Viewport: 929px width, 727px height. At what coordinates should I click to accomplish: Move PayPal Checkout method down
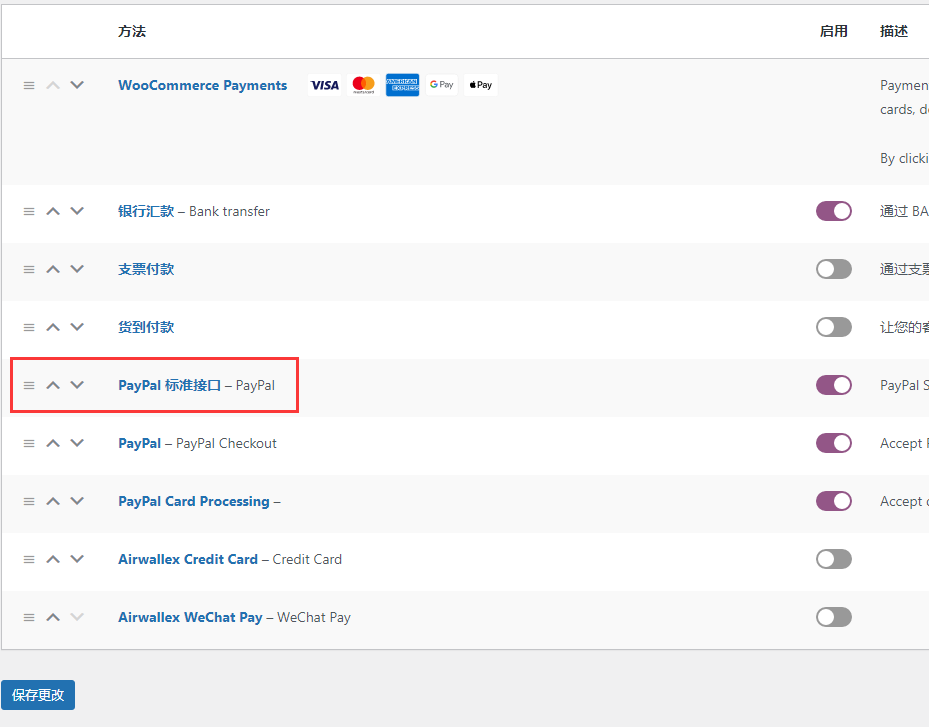point(77,443)
